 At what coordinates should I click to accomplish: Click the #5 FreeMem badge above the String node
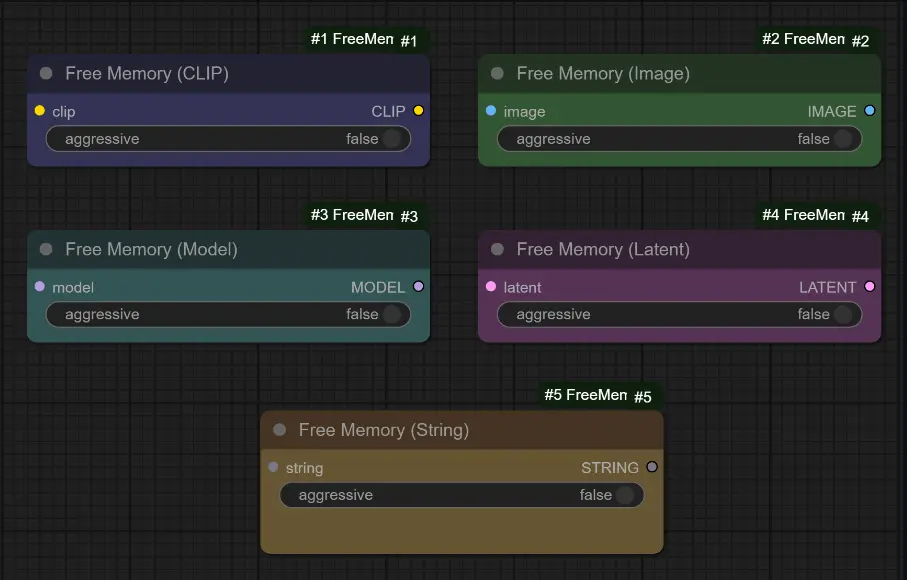pyautogui.click(x=600, y=396)
